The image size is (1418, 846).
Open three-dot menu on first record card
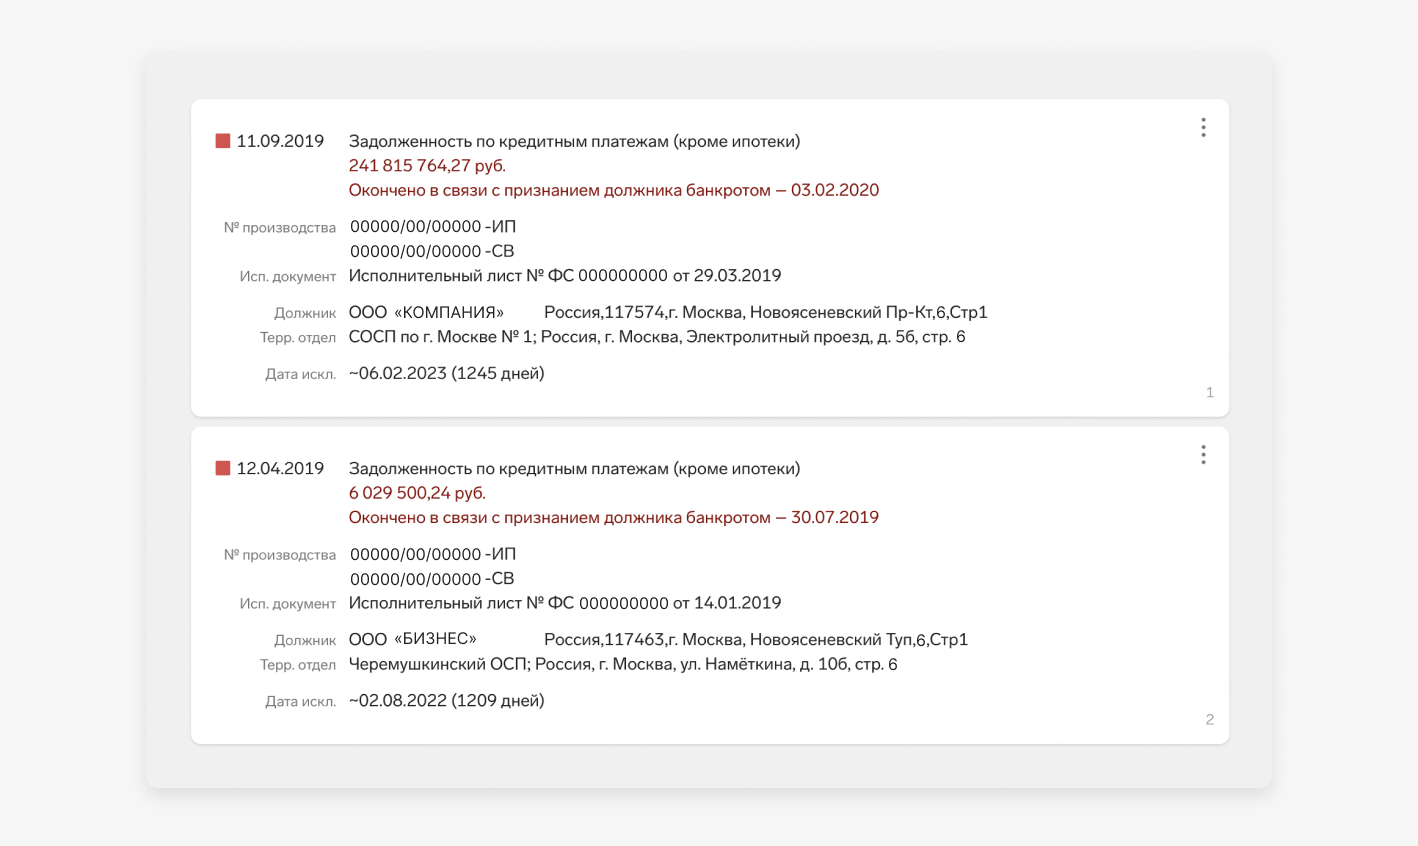click(1203, 127)
